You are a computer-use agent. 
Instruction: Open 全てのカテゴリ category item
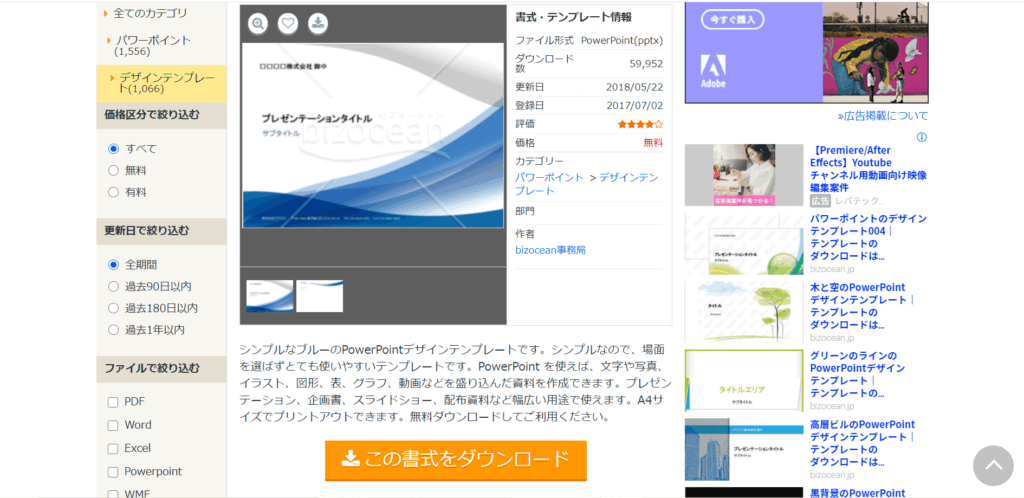click(x=150, y=12)
